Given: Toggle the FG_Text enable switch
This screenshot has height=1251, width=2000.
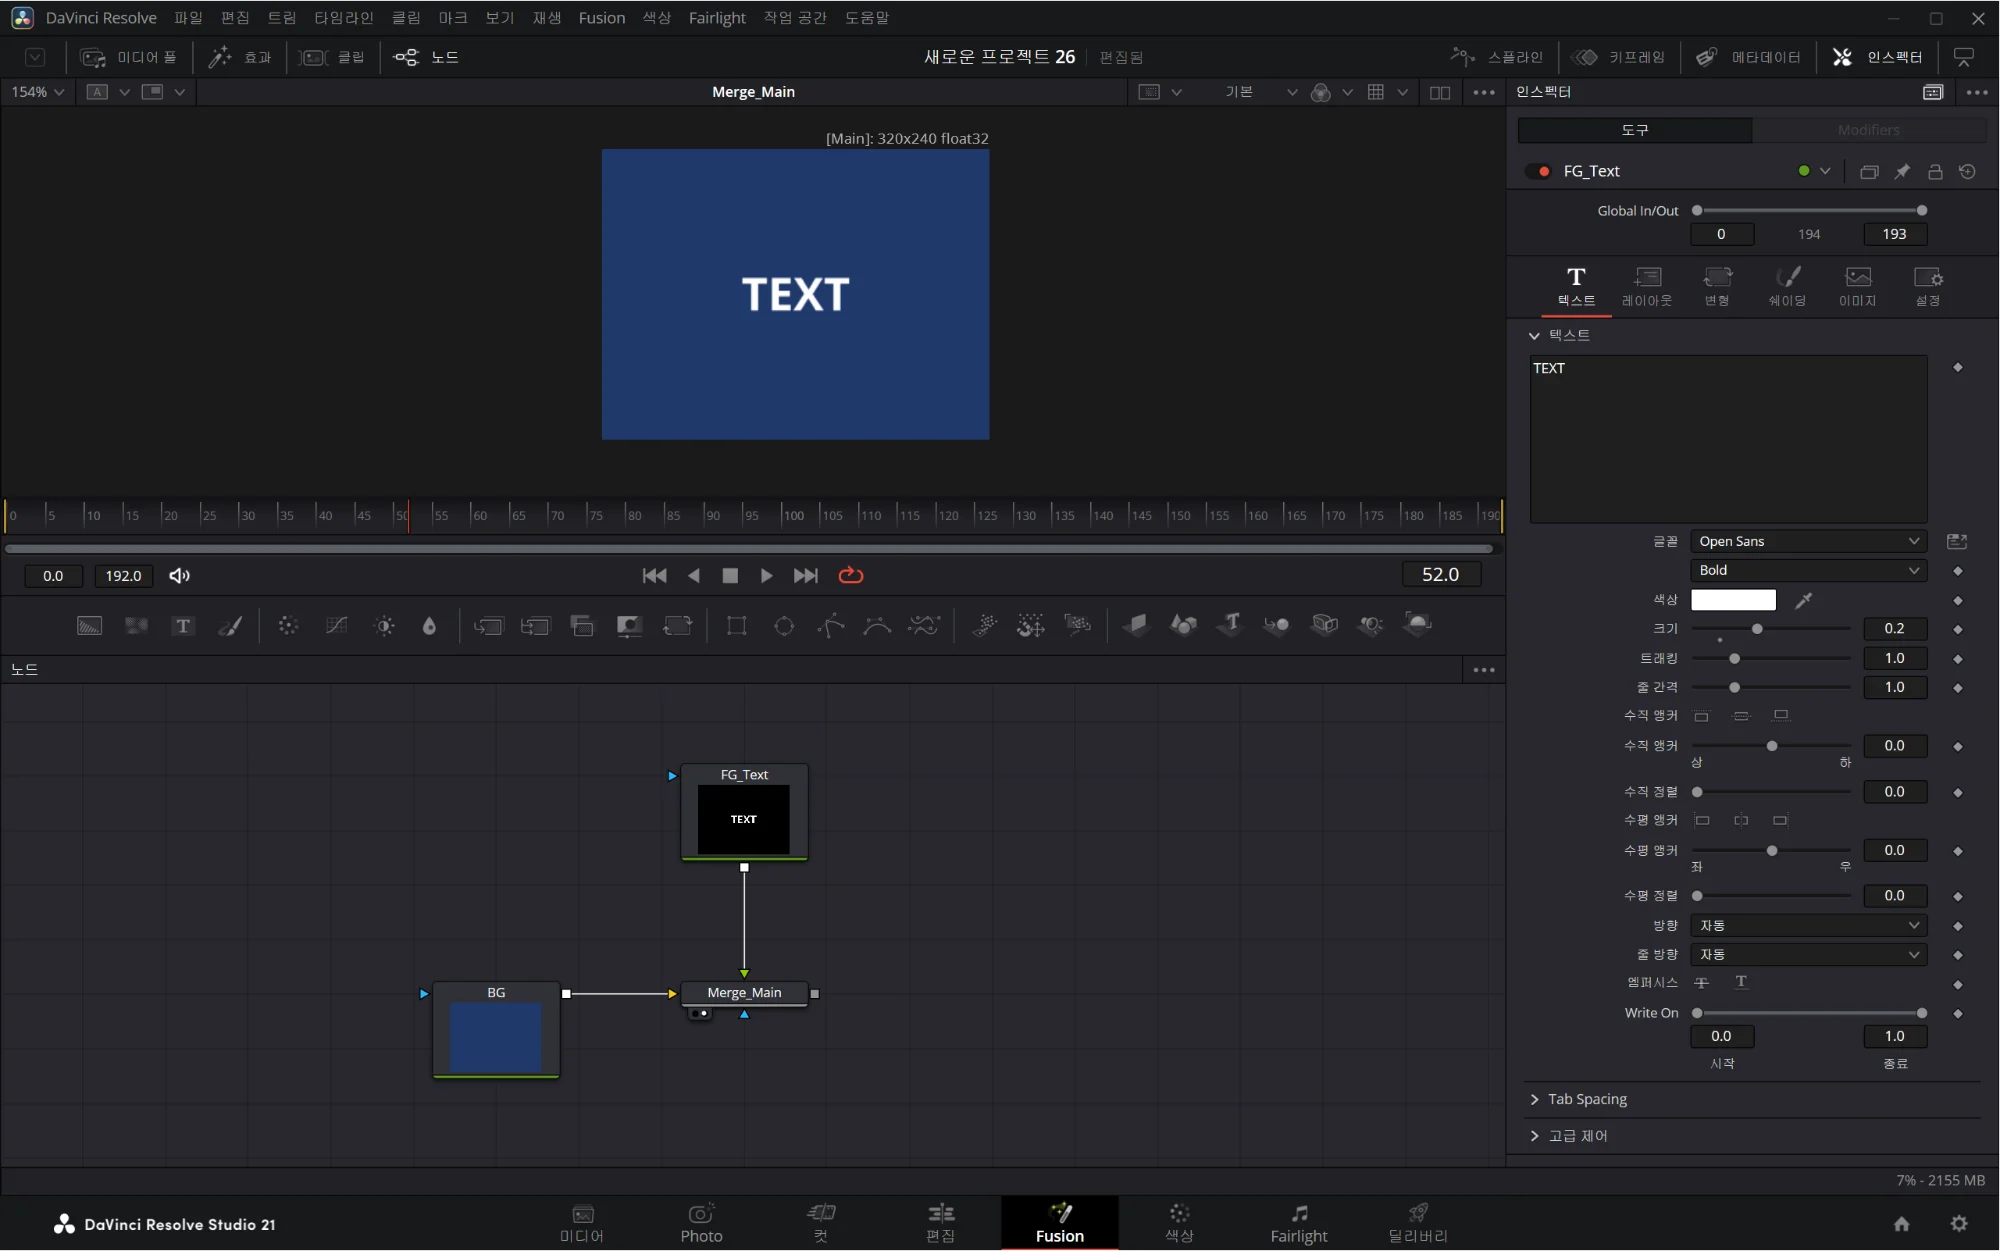Looking at the screenshot, I should (1538, 171).
